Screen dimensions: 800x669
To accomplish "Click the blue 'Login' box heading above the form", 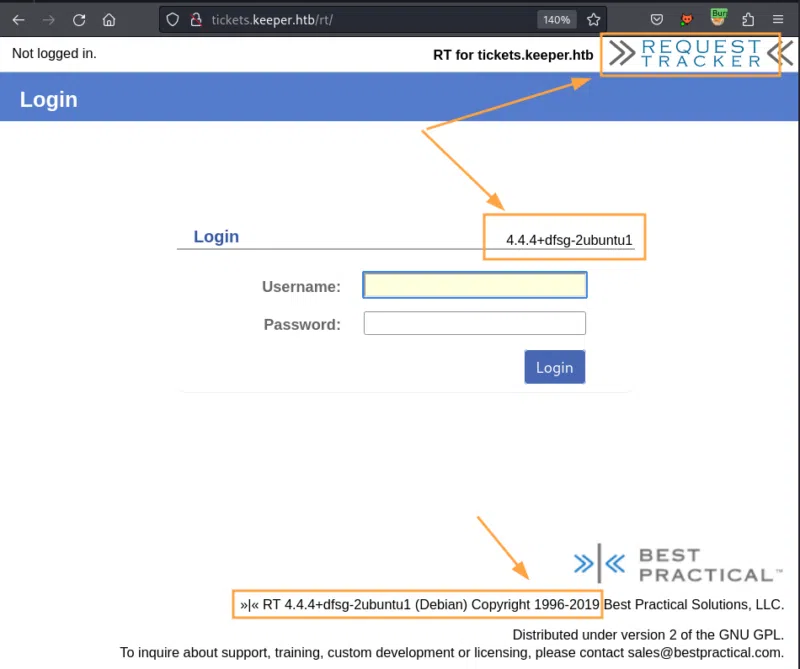I will pyautogui.click(x=216, y=236).
